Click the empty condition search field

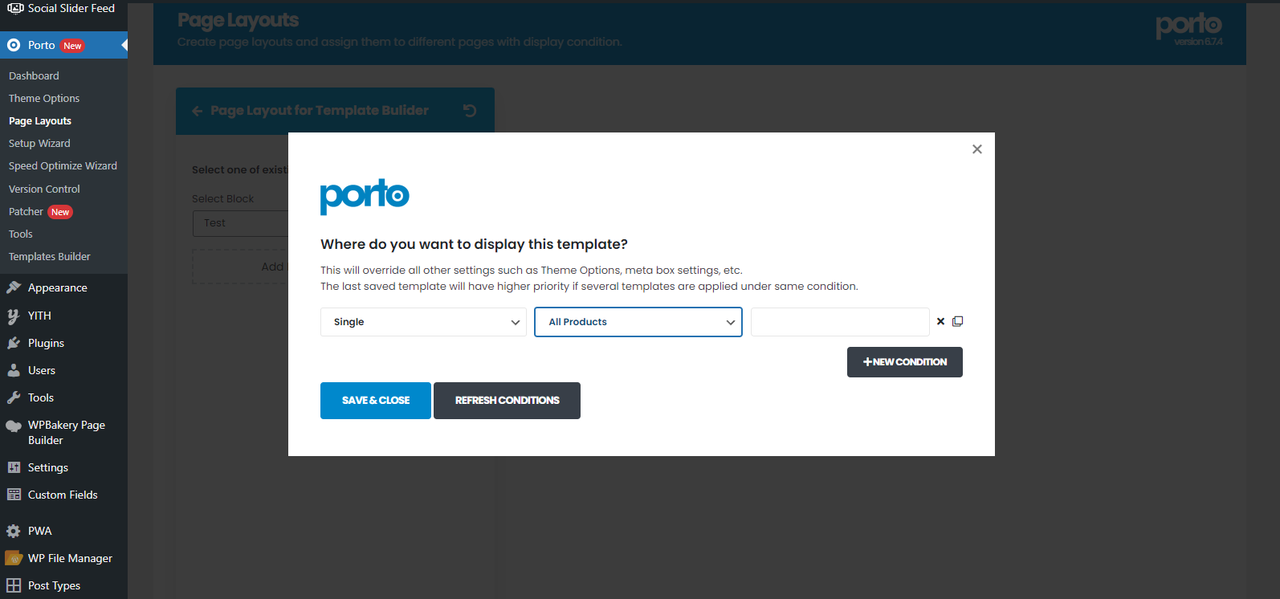pyautogui.click(x=840, y=322)
